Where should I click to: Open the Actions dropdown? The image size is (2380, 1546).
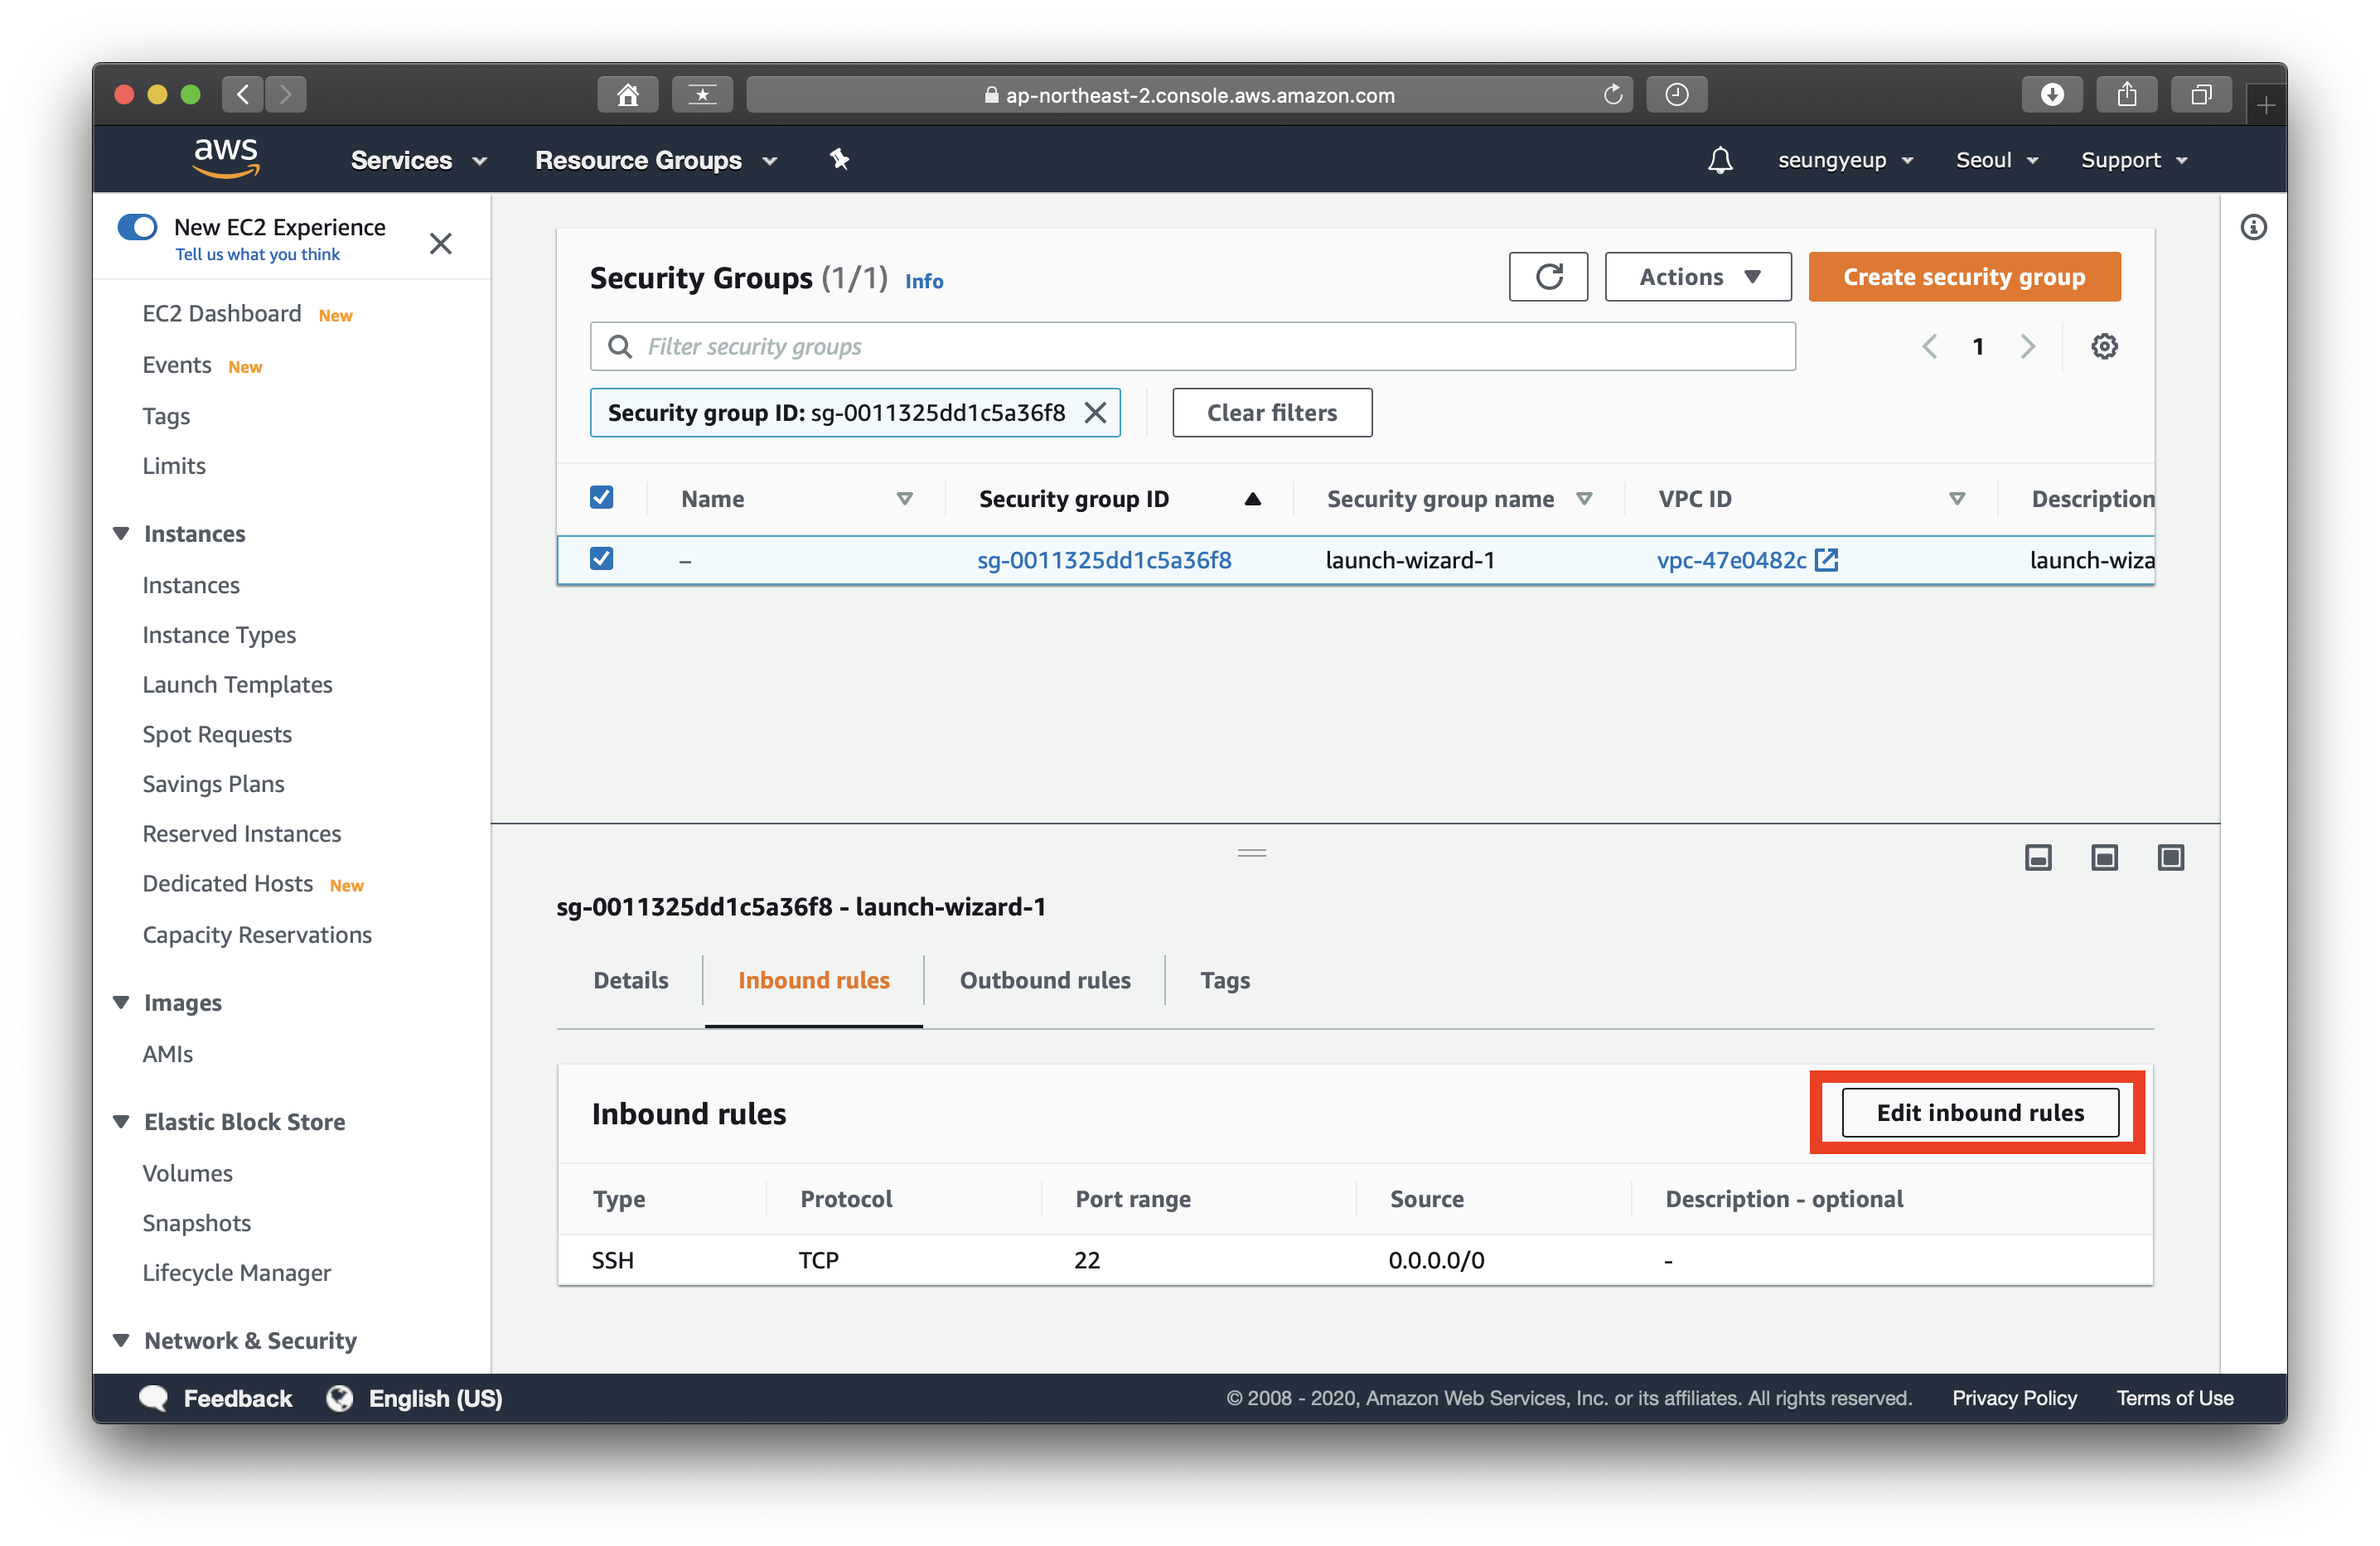[1697, 277]
